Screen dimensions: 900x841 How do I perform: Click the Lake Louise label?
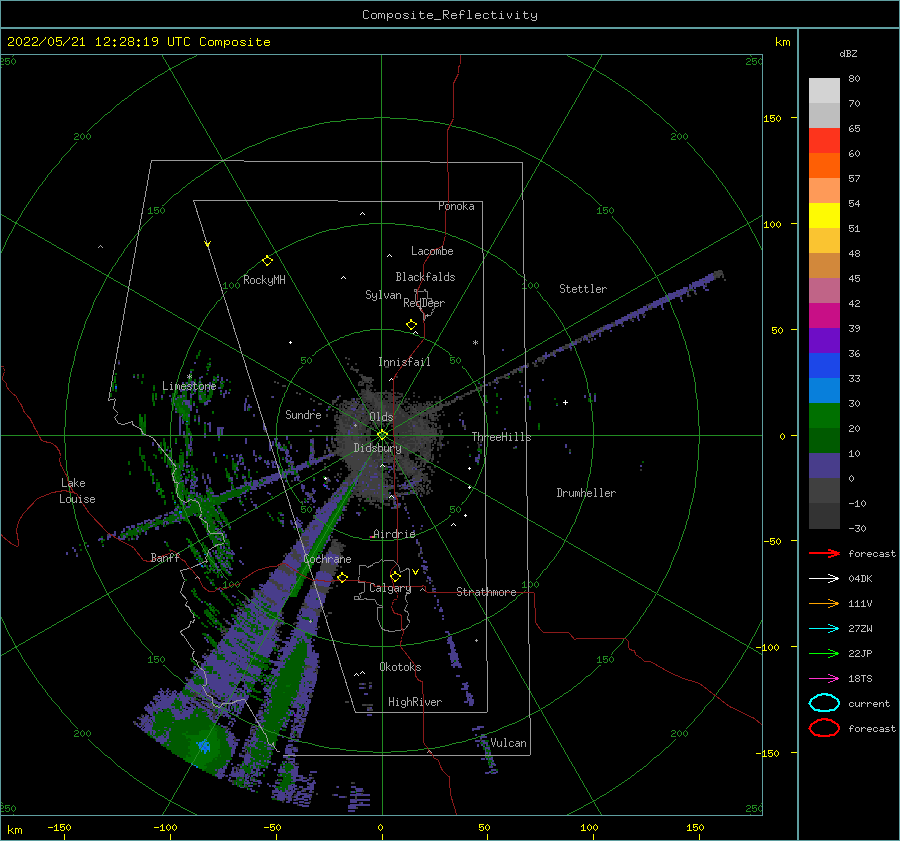tap(77, 491)
